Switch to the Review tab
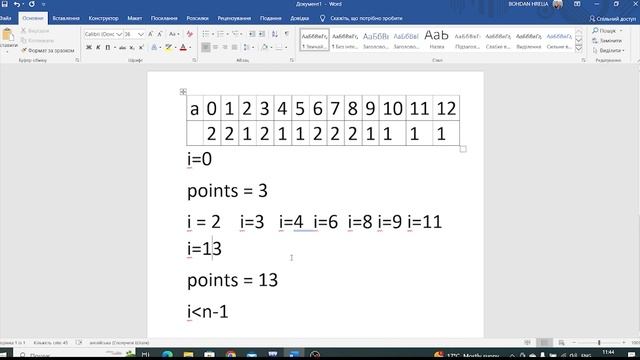 (x=234, y=18)
